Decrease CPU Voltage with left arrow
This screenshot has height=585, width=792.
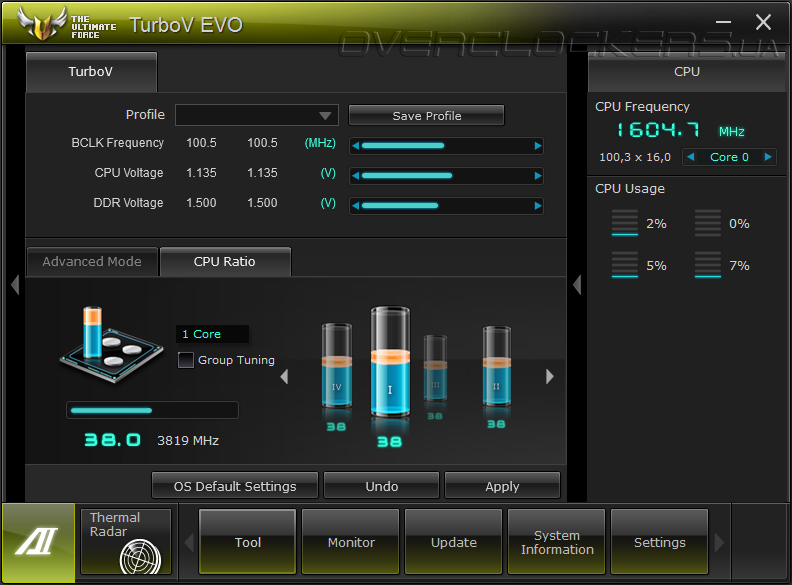(x=356, y=176)
